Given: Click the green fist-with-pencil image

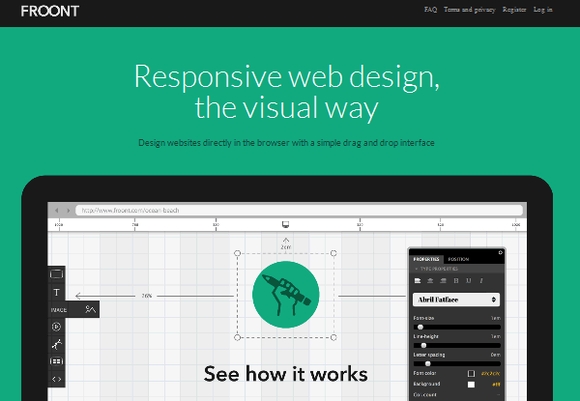Looking at the screenshot, I should (x=286, y=295).
